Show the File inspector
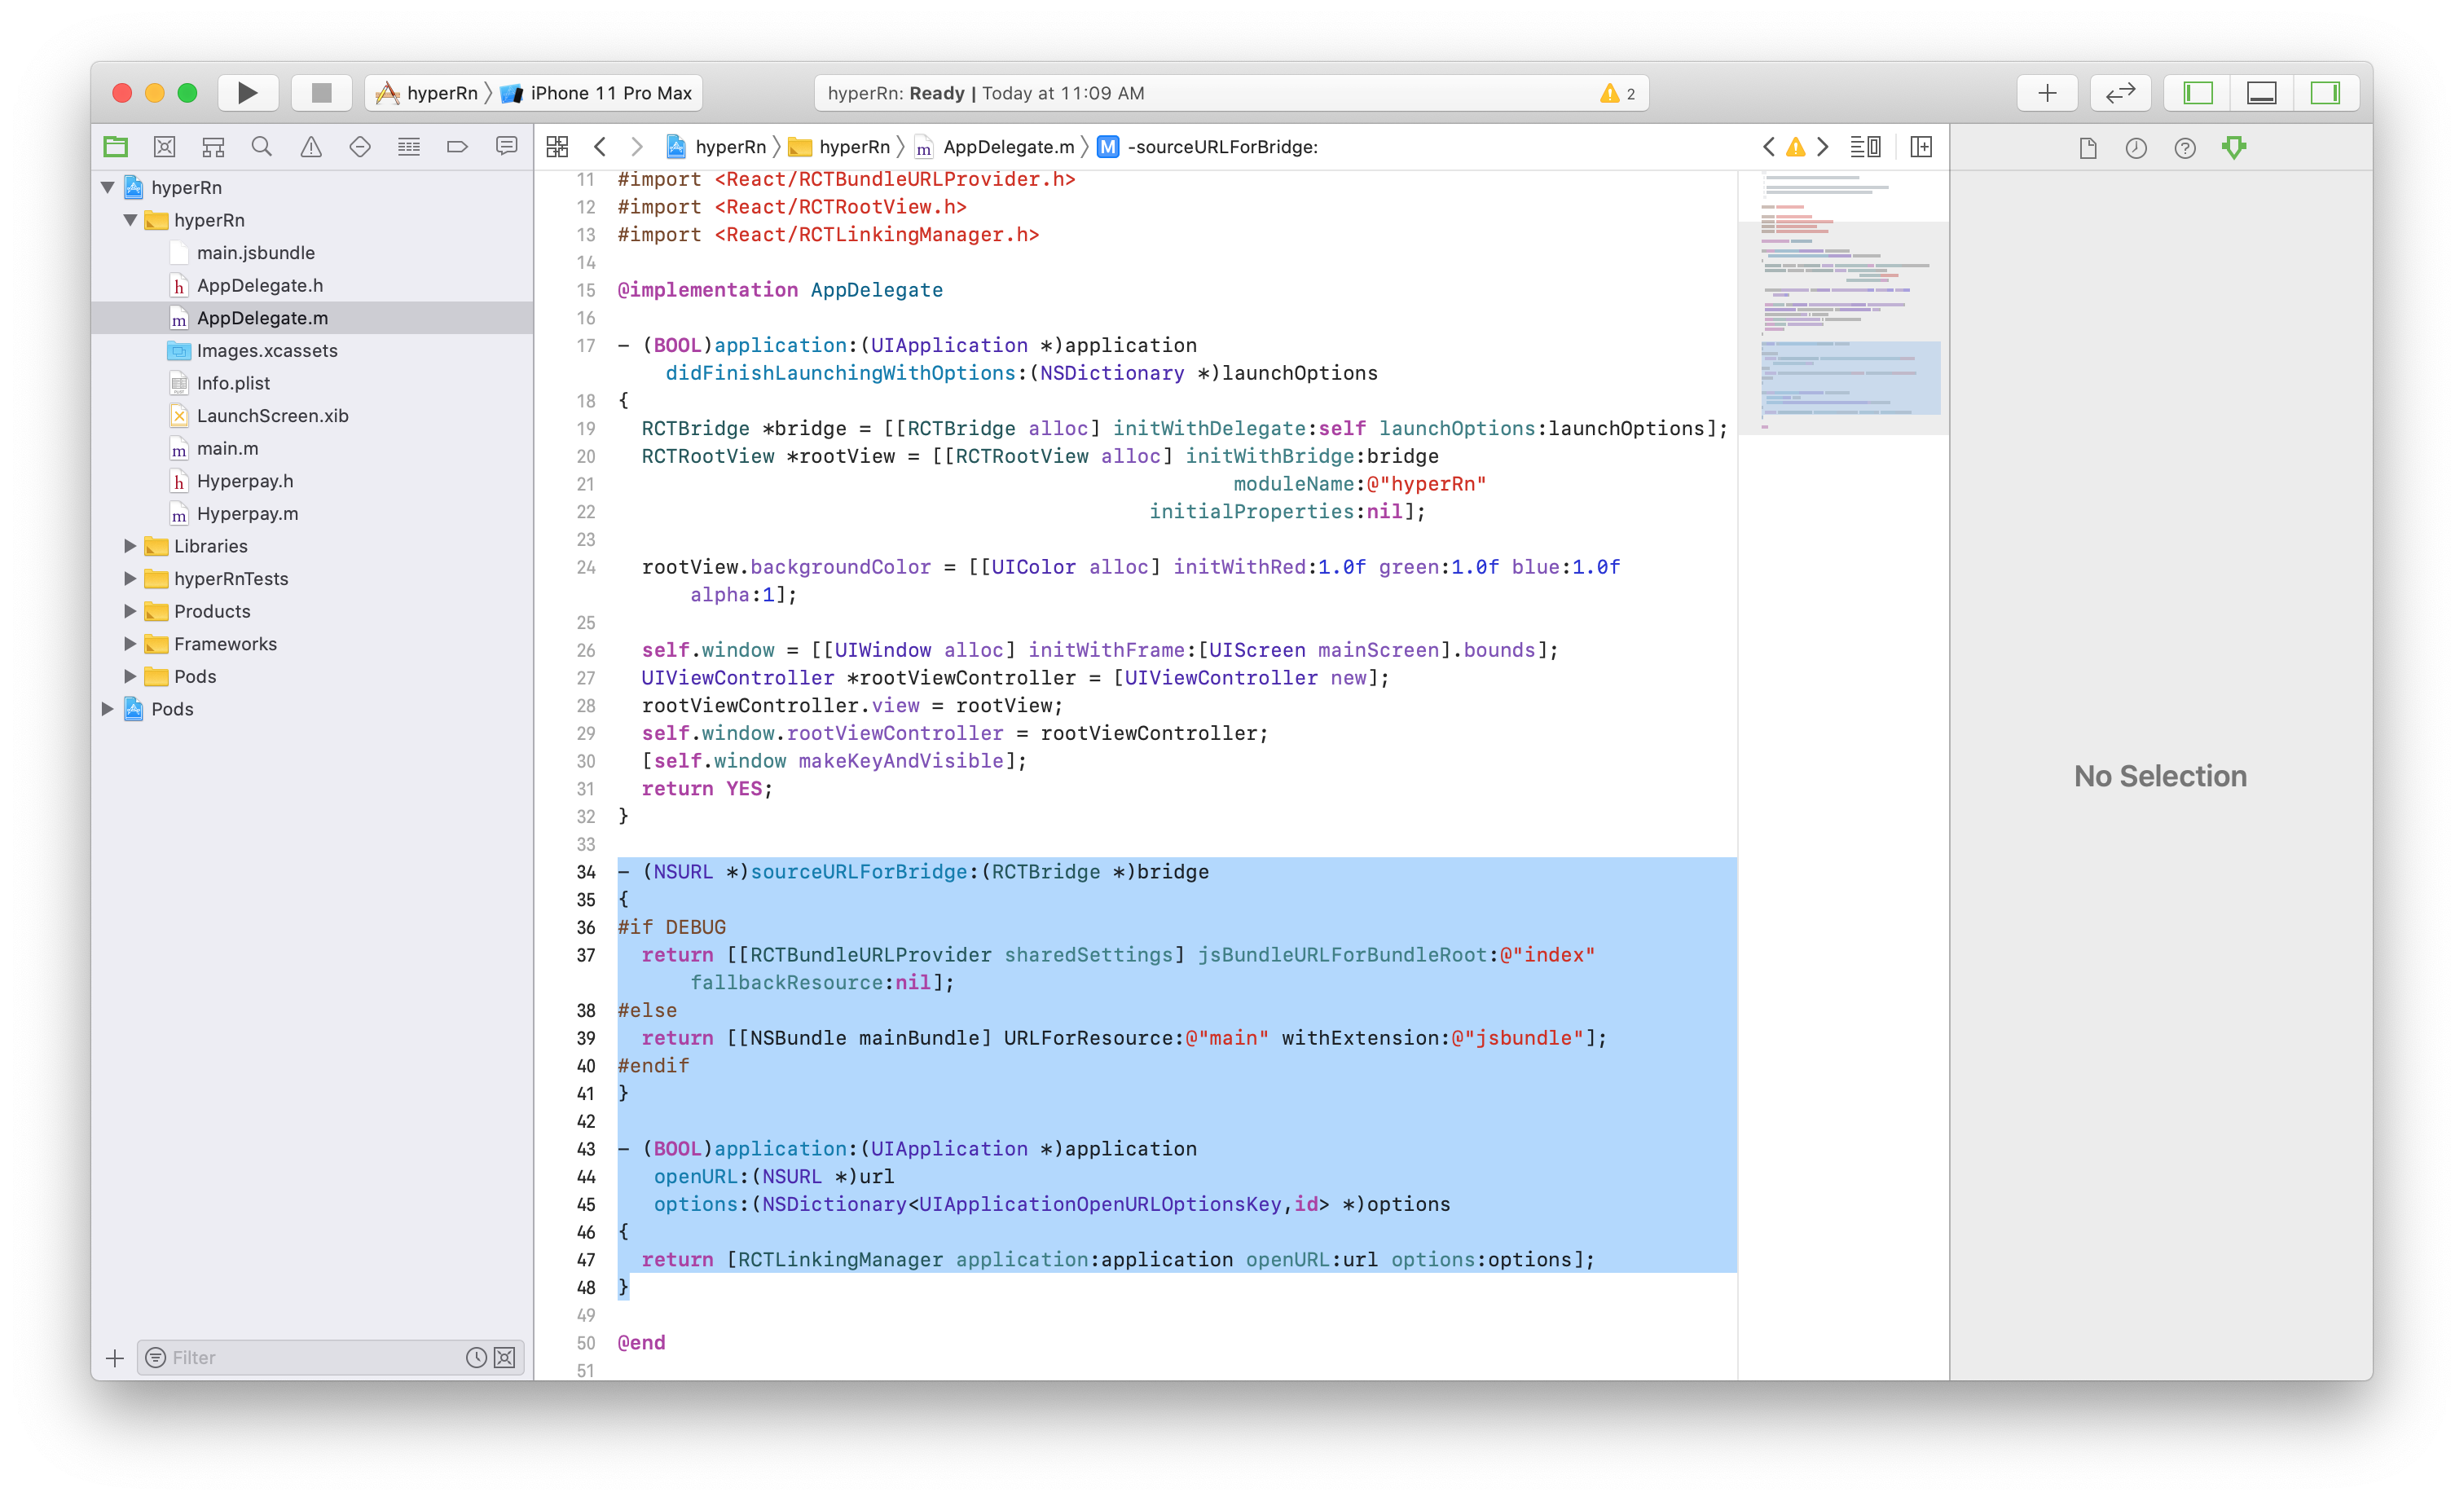Viewport: 2464px width, 1501px height. (2087, 148)
